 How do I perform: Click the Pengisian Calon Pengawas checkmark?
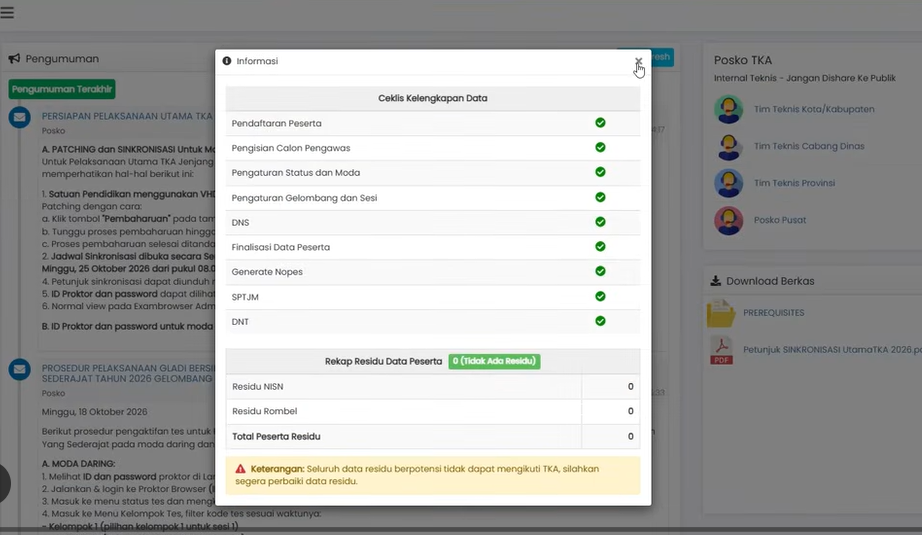click(x=600, y=147)
